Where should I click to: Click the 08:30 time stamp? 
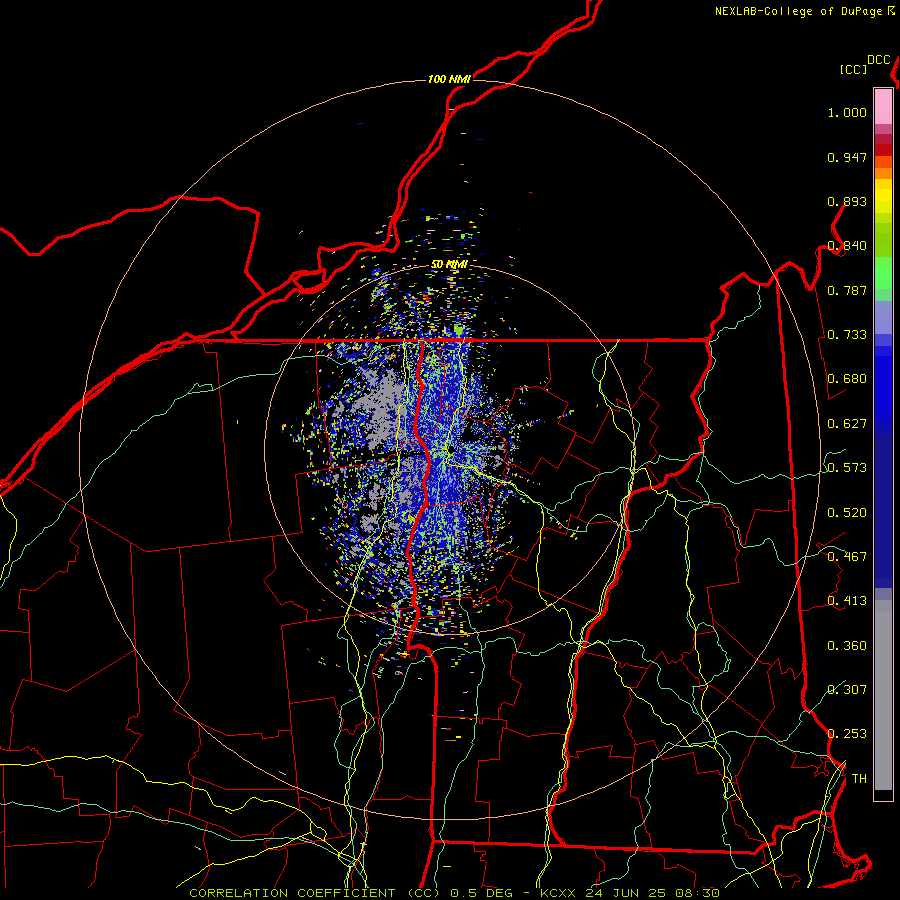pos(697,893)
